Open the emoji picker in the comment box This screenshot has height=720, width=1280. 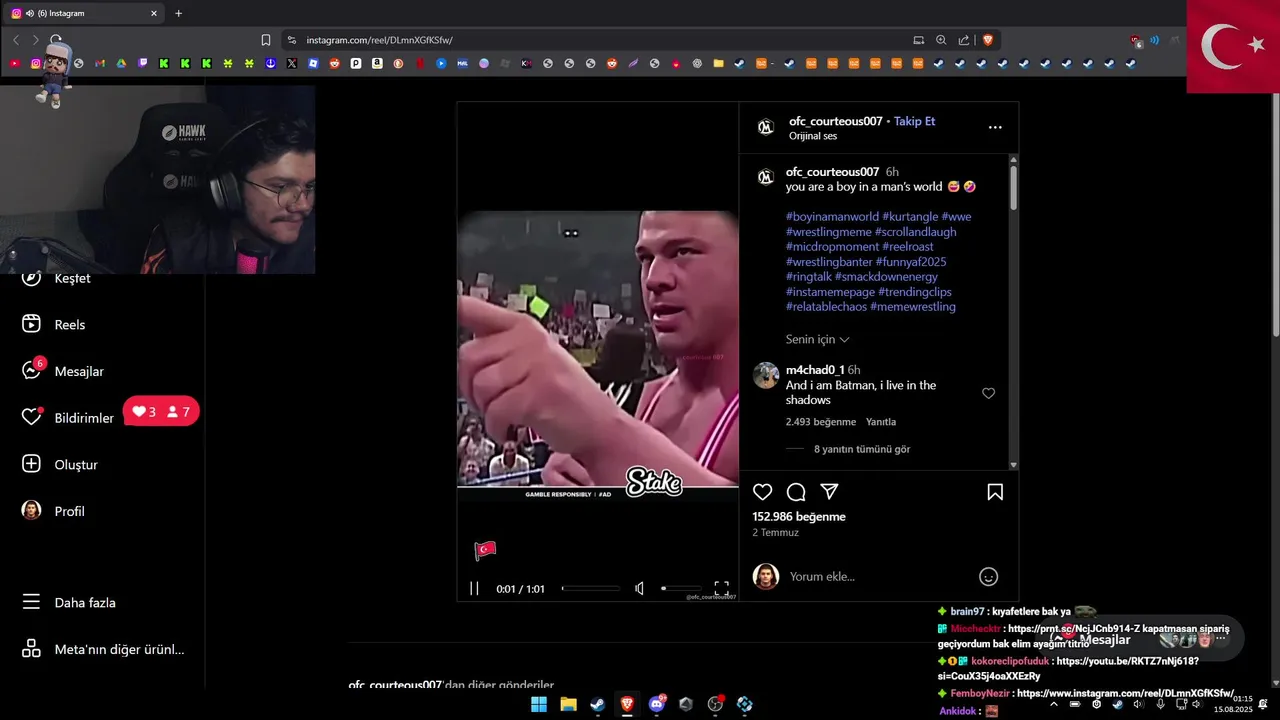[988, 576]
